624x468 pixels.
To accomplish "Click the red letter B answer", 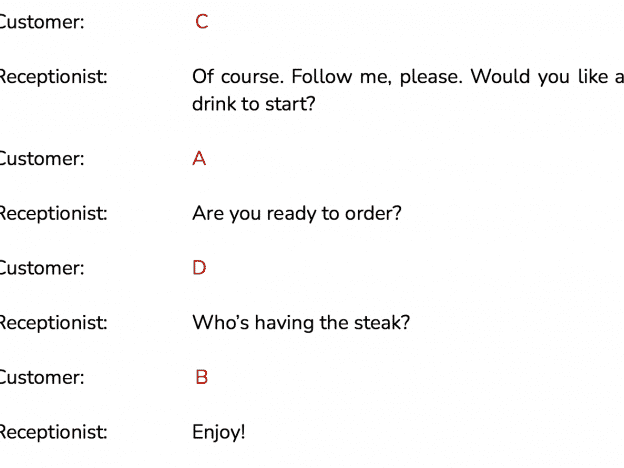I will tap(202, 377).
